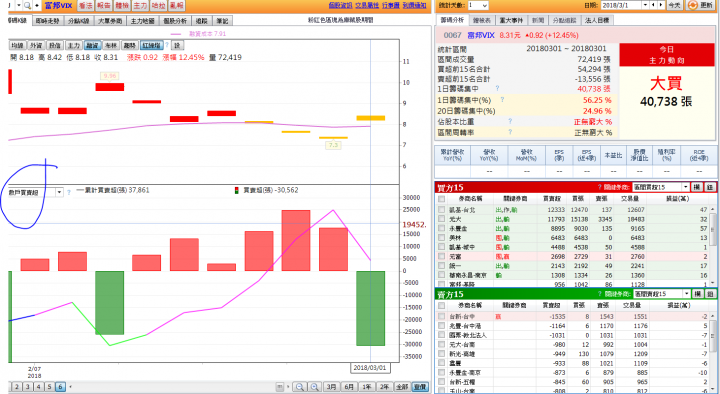The height and width of the screenshot is (394, 720).
Task: Open the 行事曆 link
Action: [x=391, y=5]
